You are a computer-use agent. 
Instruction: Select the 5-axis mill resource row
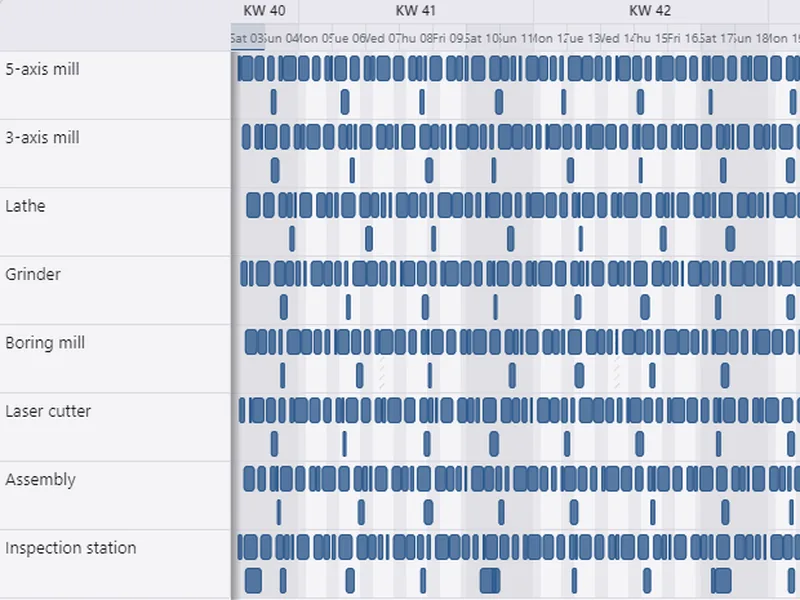115,85
